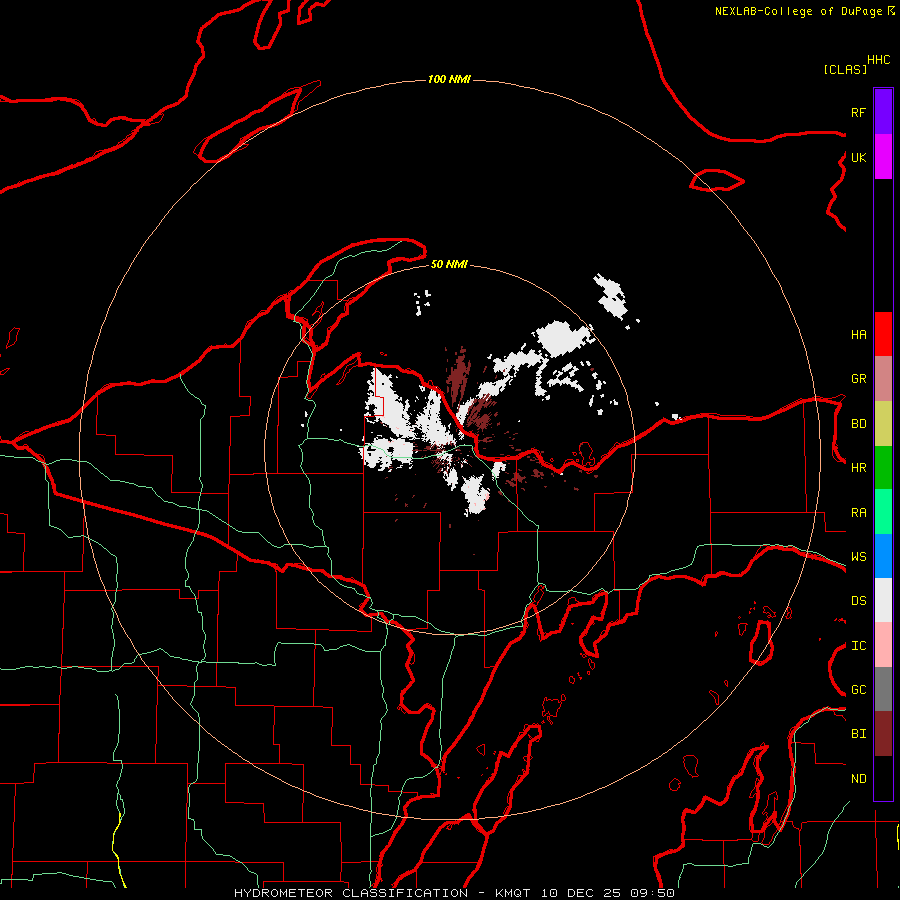This screenshot has height=900, width=900.
Task: Click the HA red legend swatch
Action: pos(883,334)
